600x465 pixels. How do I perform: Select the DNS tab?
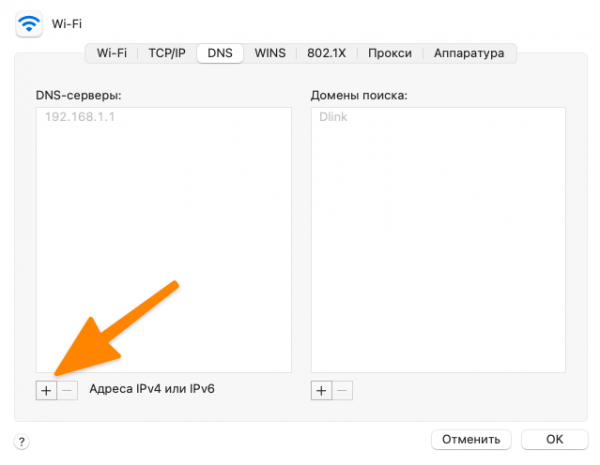[220, 53]
